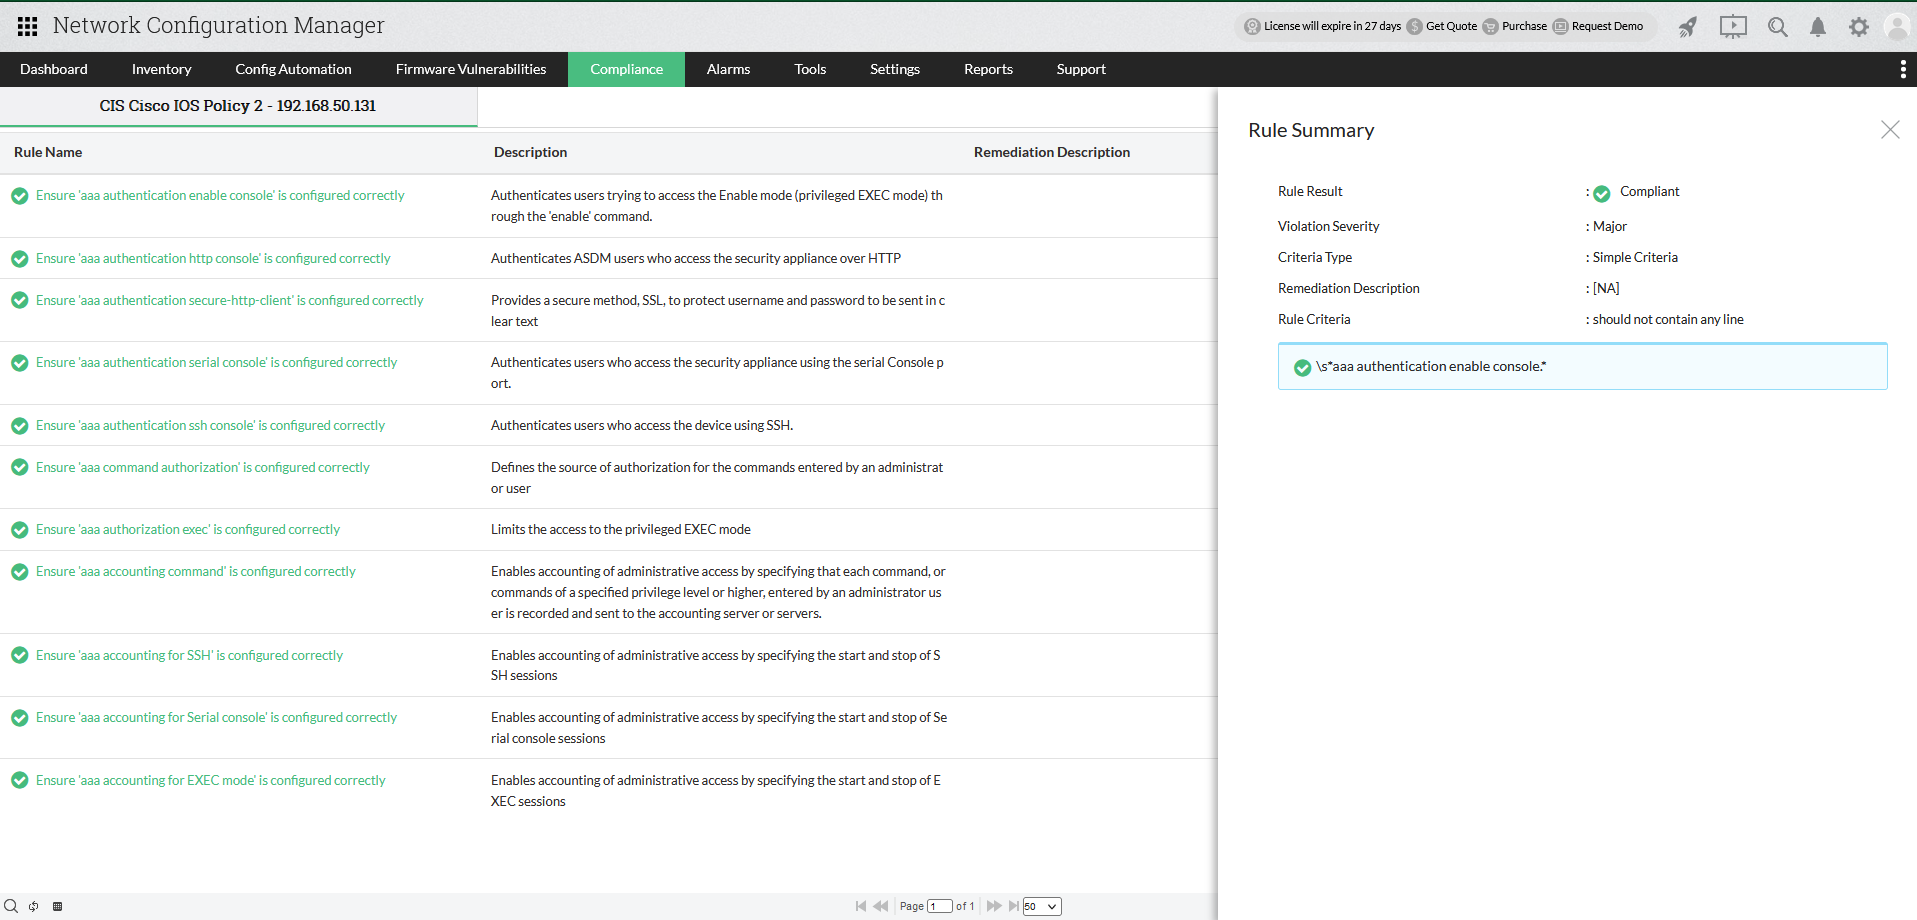The image size is (1917, 920).
Task: Click the global search magnifier icon
Action: 1778,27
